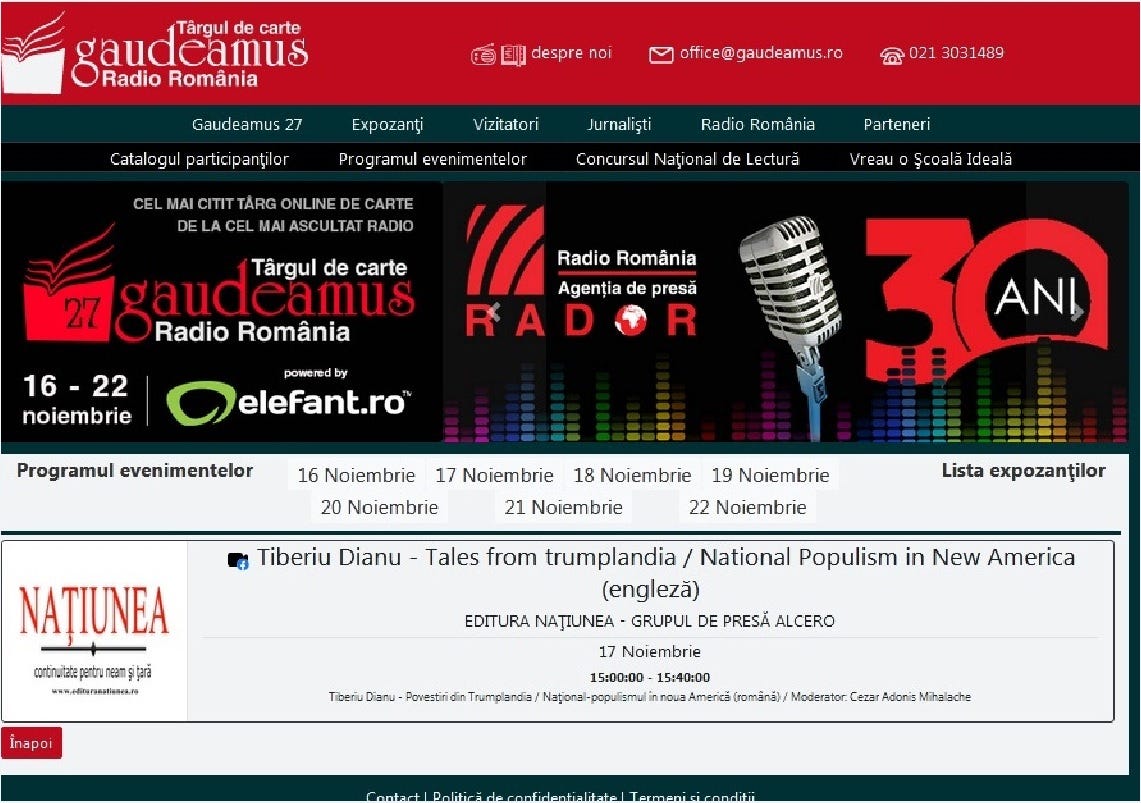Select the 19 Noiembrie tab
Viewport: 1141px width, 803px height.
(770, 475)
